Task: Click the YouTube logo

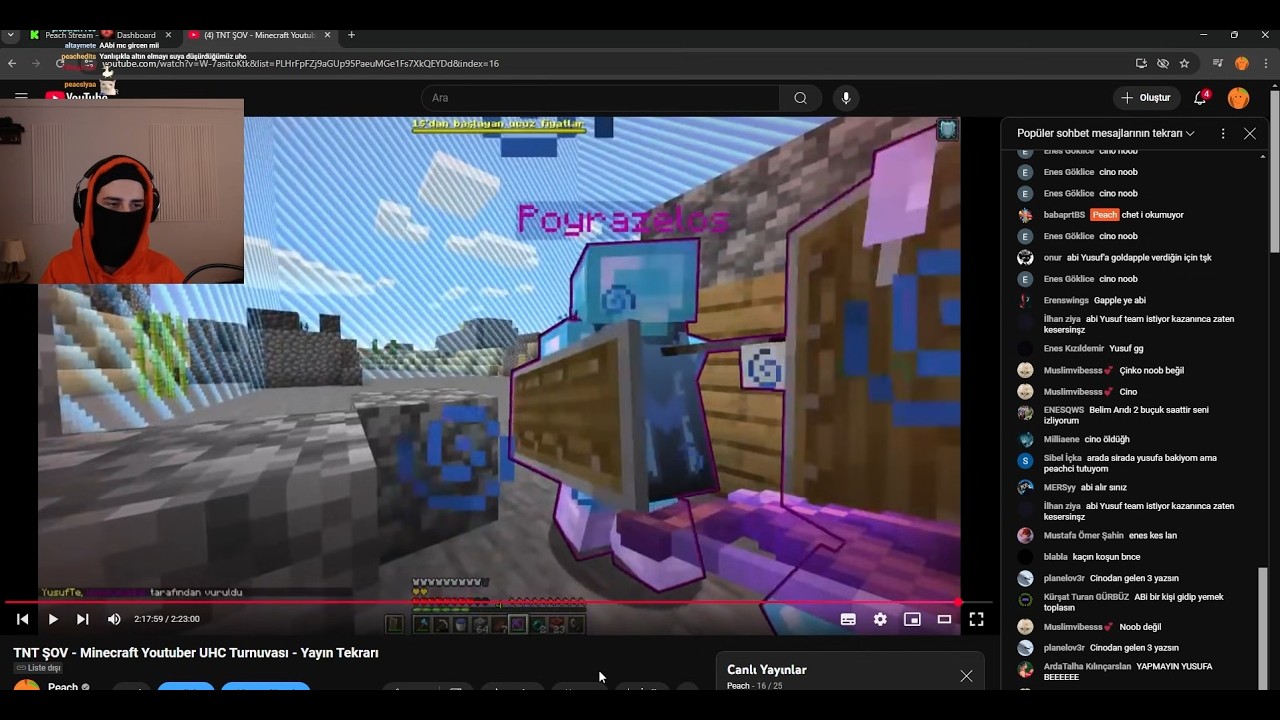Action: click(76, 97)
